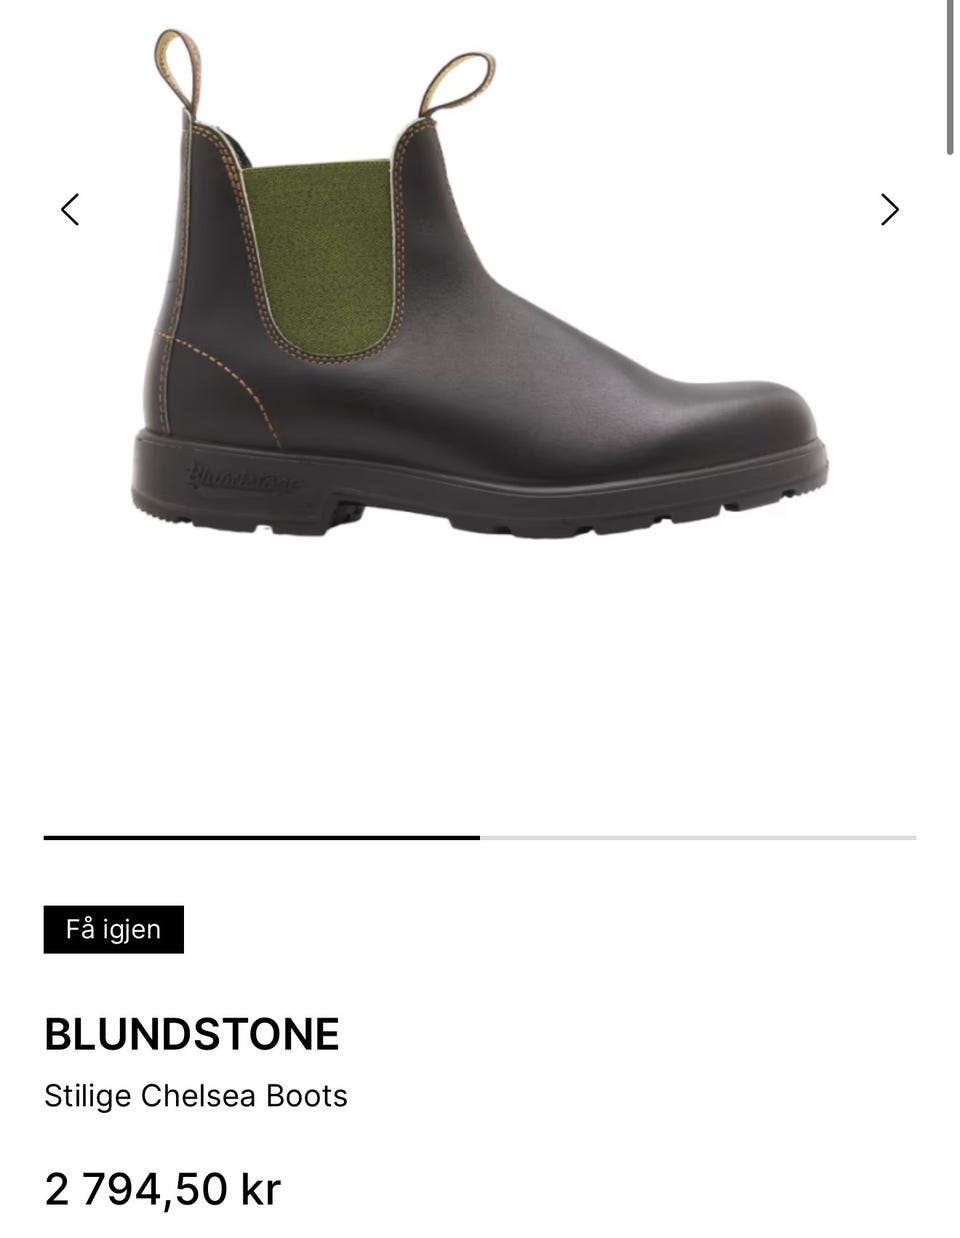The image size is (960, 1238).
Task: Click the "kr" currency label
Action: 261,1189
